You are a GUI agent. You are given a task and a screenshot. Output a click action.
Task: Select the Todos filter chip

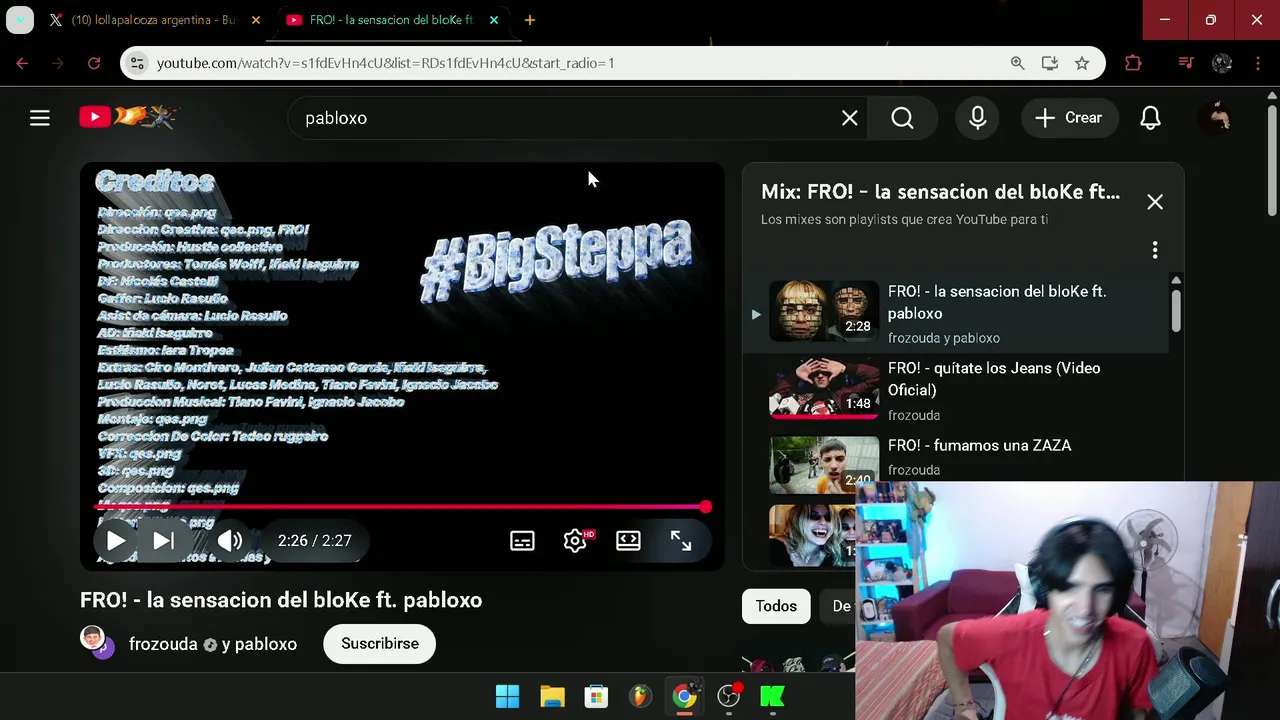tap(776, 606)
